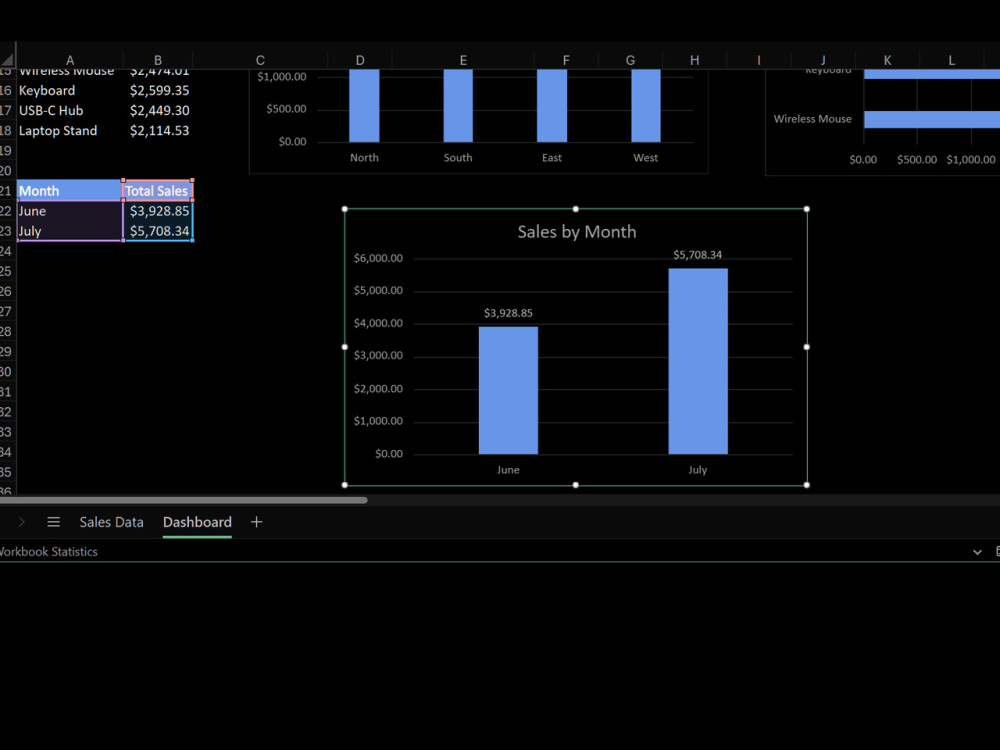The width and height of the screenshot is (1000, 750).
Task: Select the $5,708.34 cell in column B
Action: tap(158, 231)
